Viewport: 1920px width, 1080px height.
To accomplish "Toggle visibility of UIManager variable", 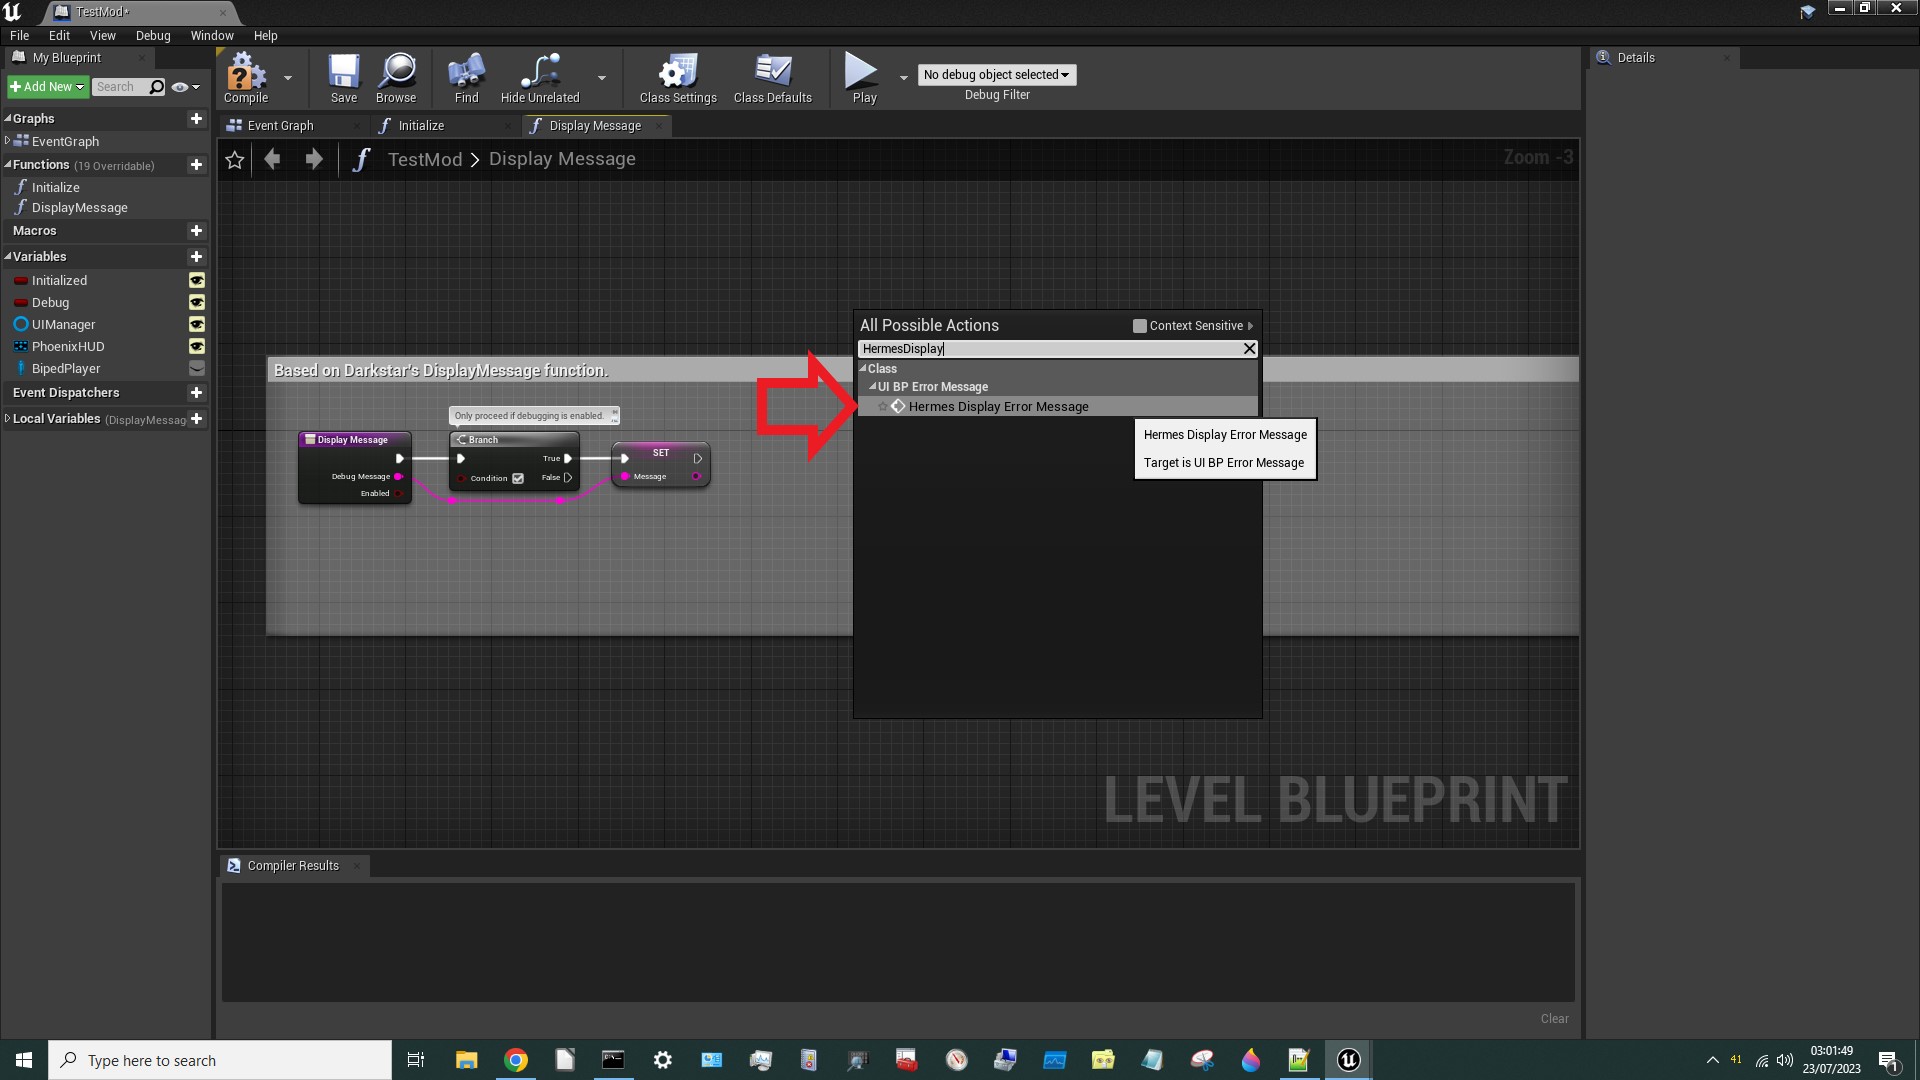I will click(197, 325).
